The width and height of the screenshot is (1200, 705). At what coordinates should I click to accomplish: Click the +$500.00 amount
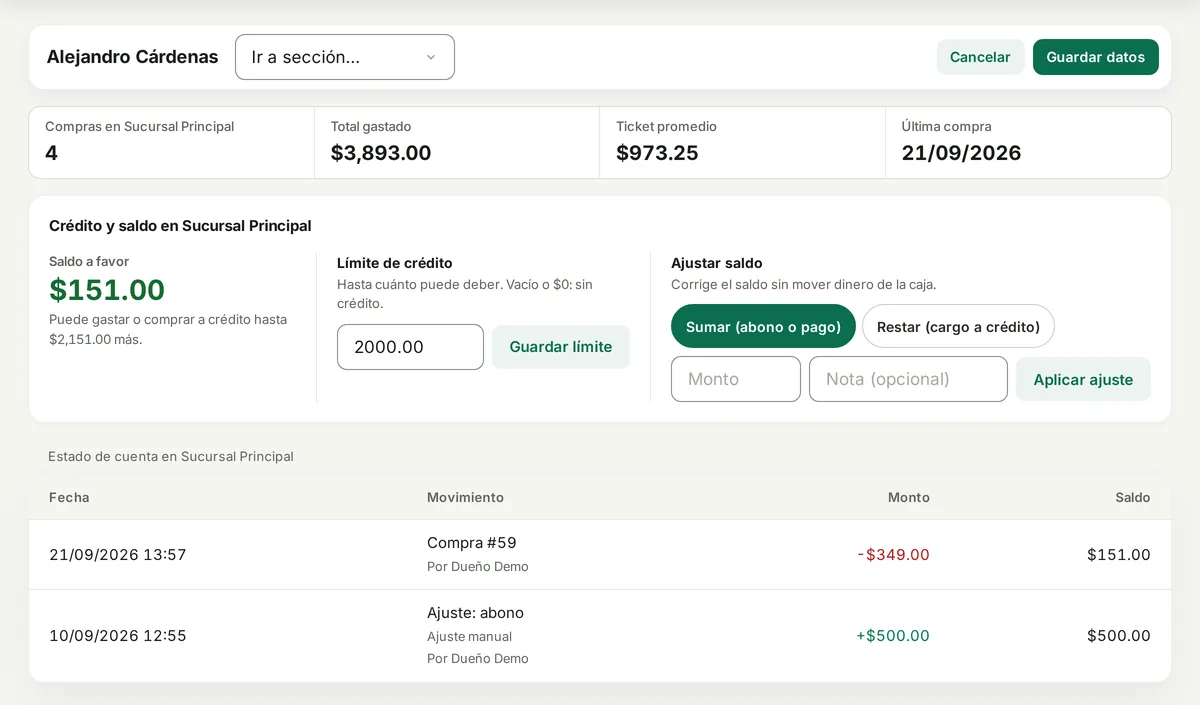[x=893, y=636]
